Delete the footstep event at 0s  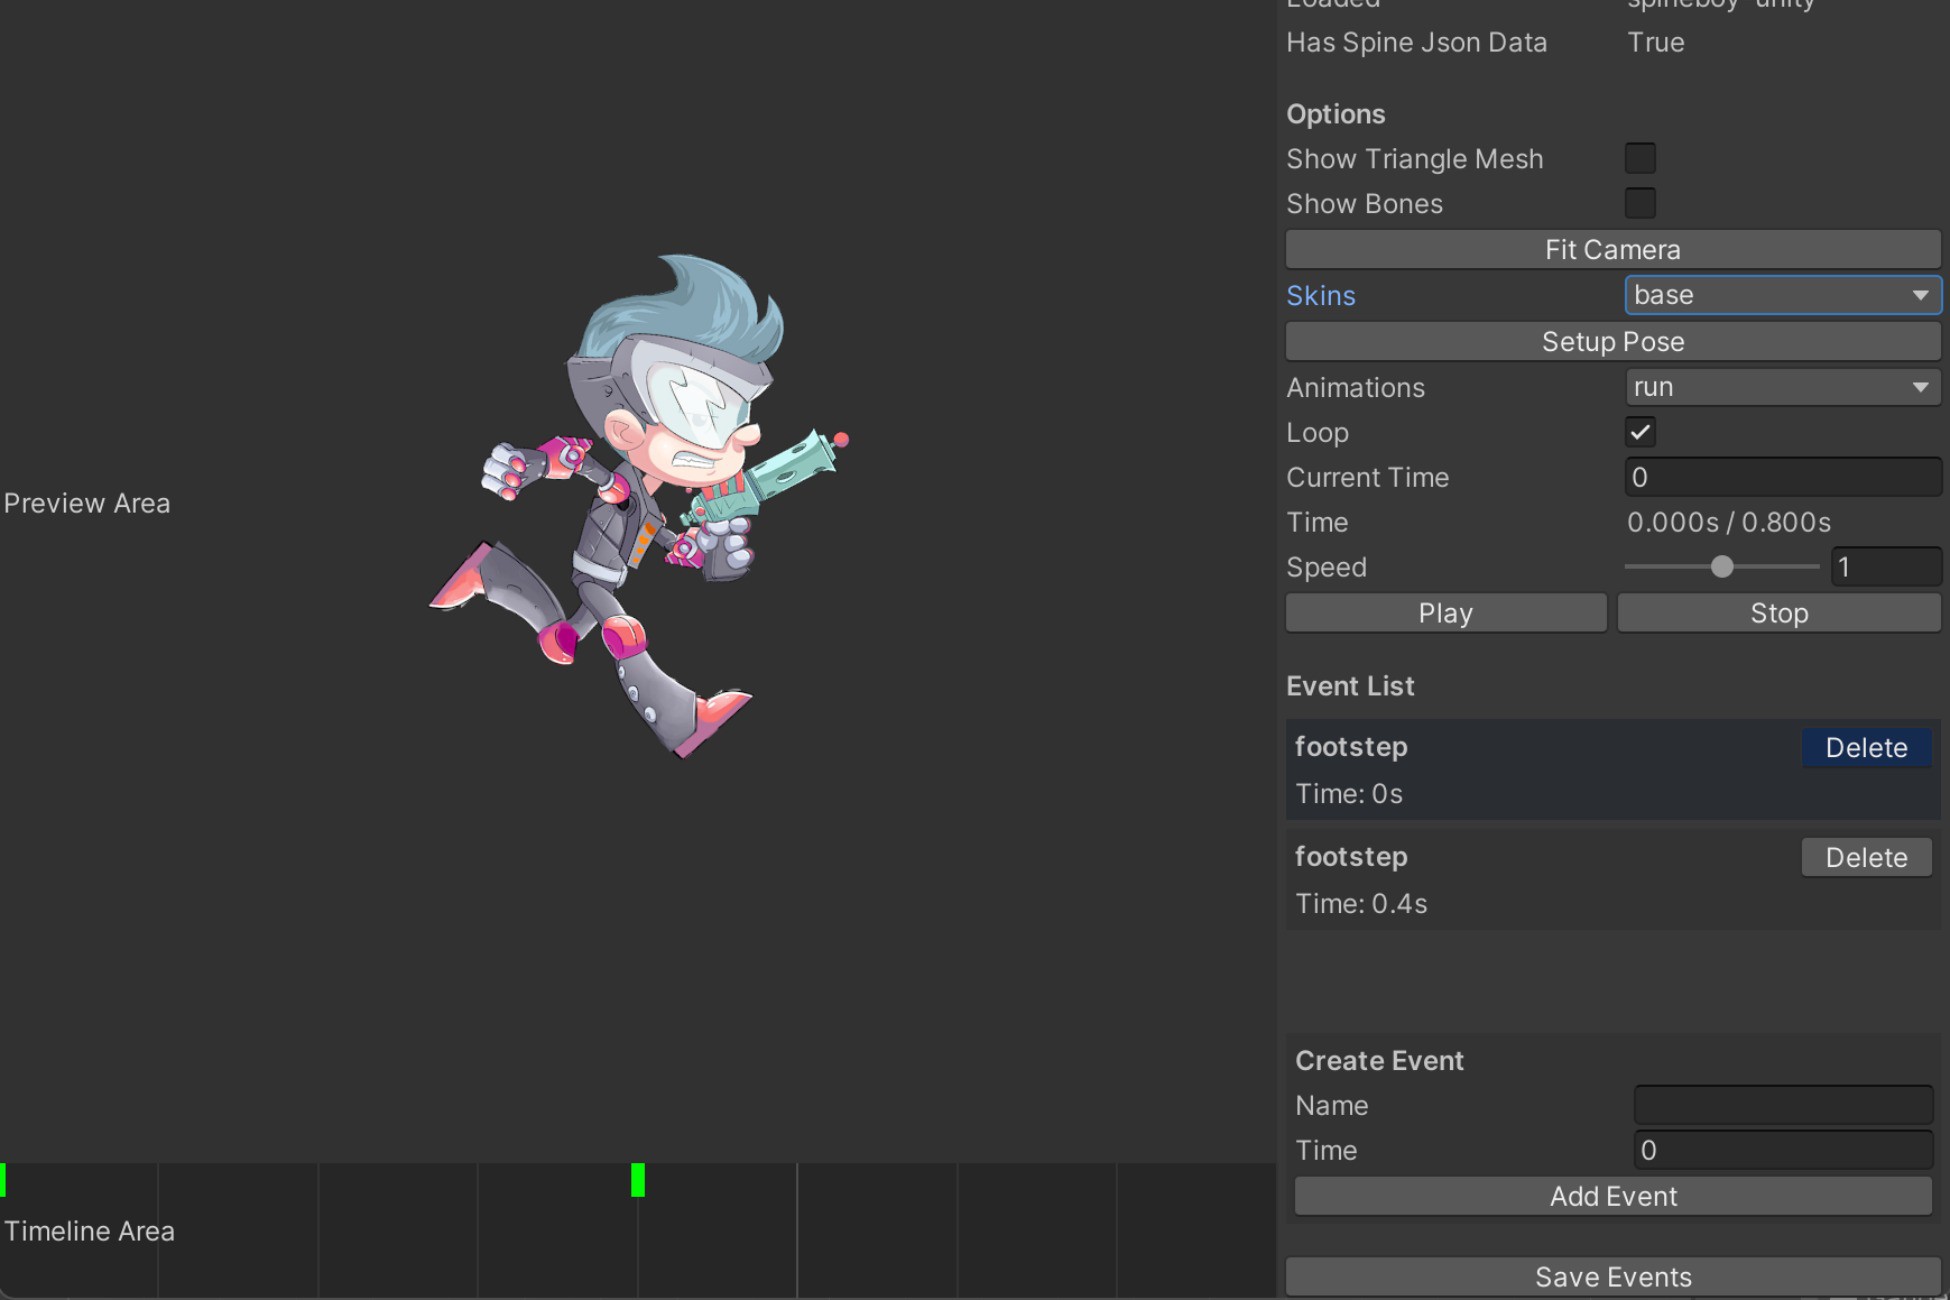(1866, 747)
